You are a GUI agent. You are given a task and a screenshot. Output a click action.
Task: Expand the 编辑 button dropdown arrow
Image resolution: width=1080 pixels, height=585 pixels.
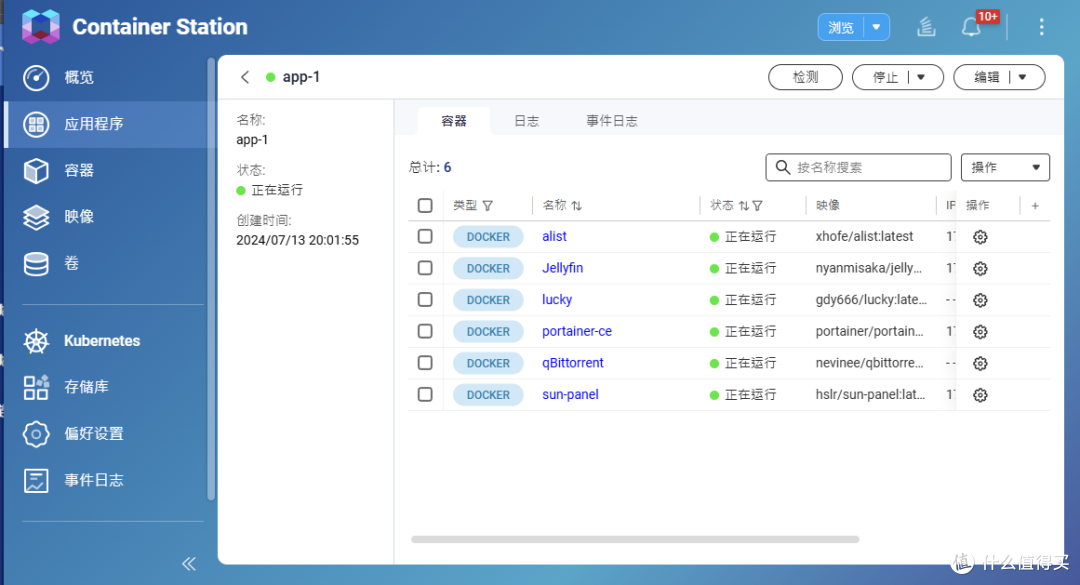click(x=1022, y=77)
